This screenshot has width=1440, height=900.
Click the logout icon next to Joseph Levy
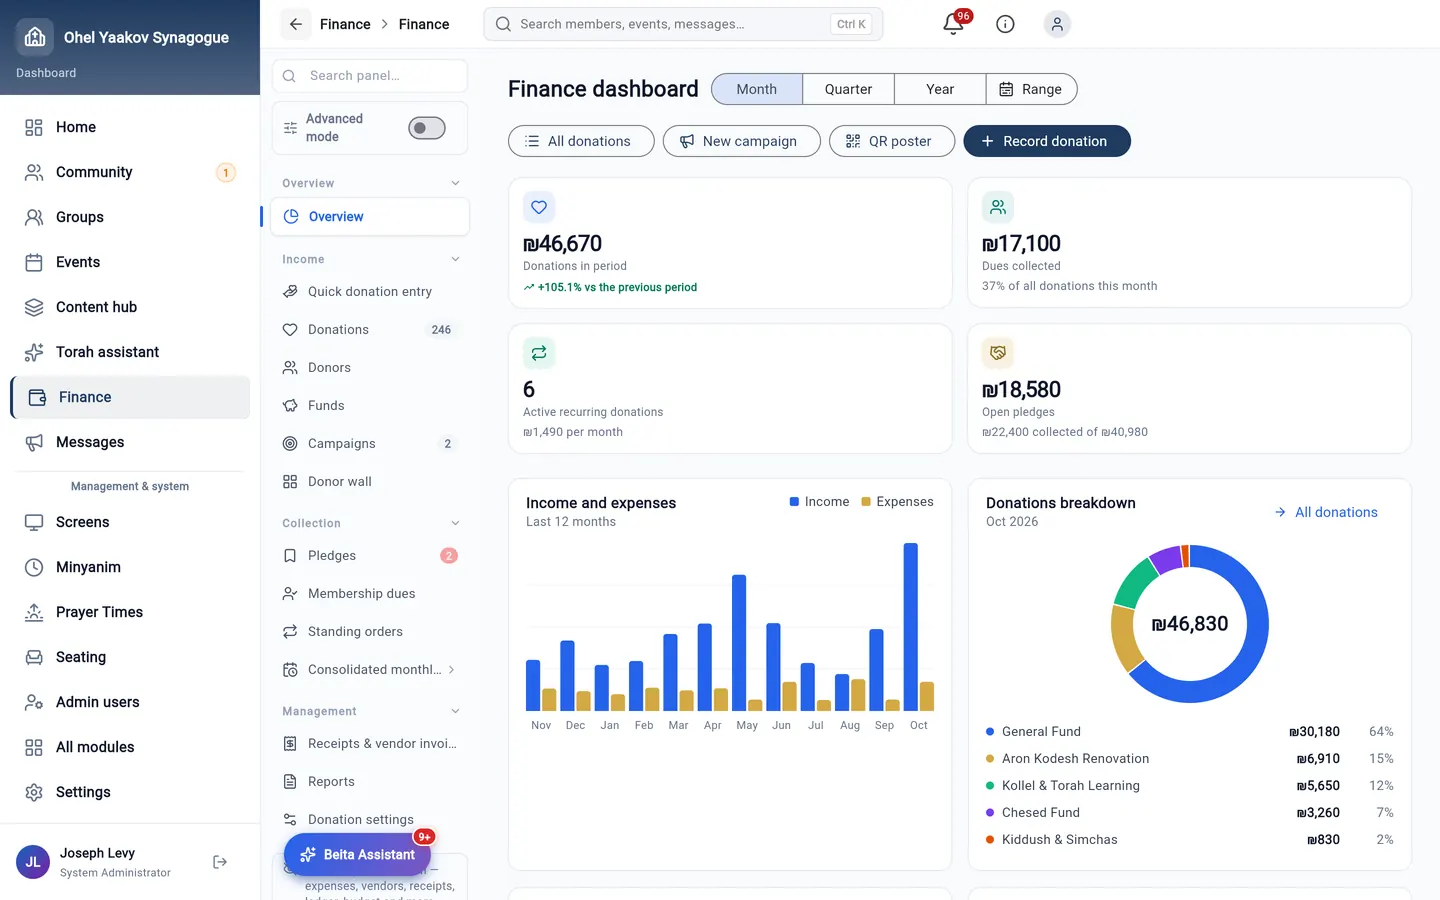point(220,862)
